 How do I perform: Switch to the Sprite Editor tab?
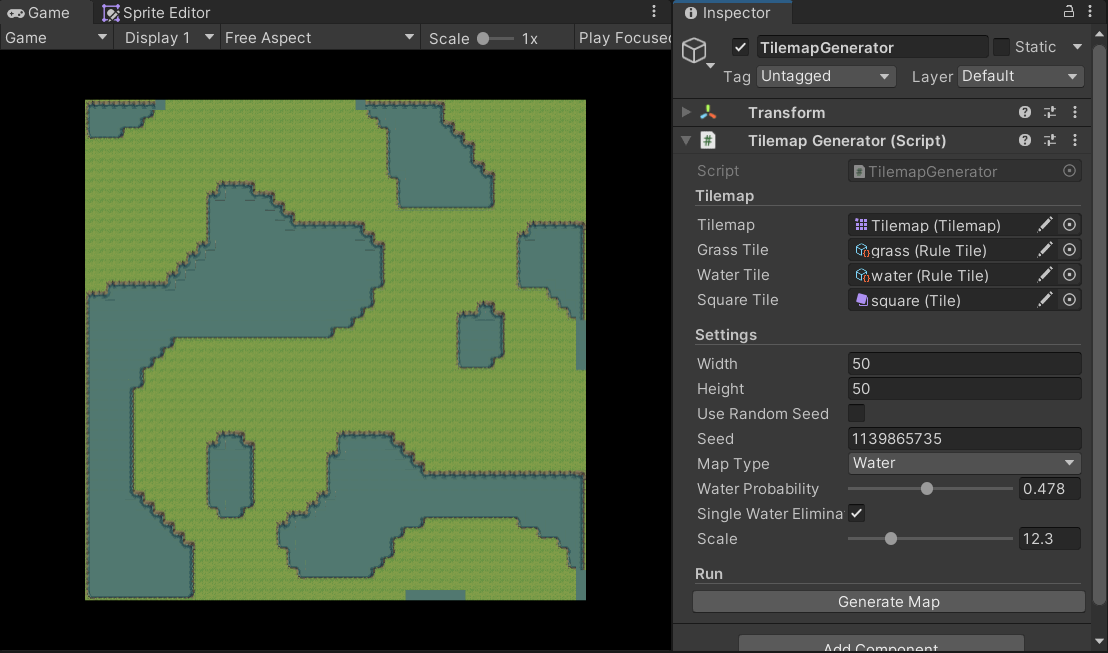point(156,13)
